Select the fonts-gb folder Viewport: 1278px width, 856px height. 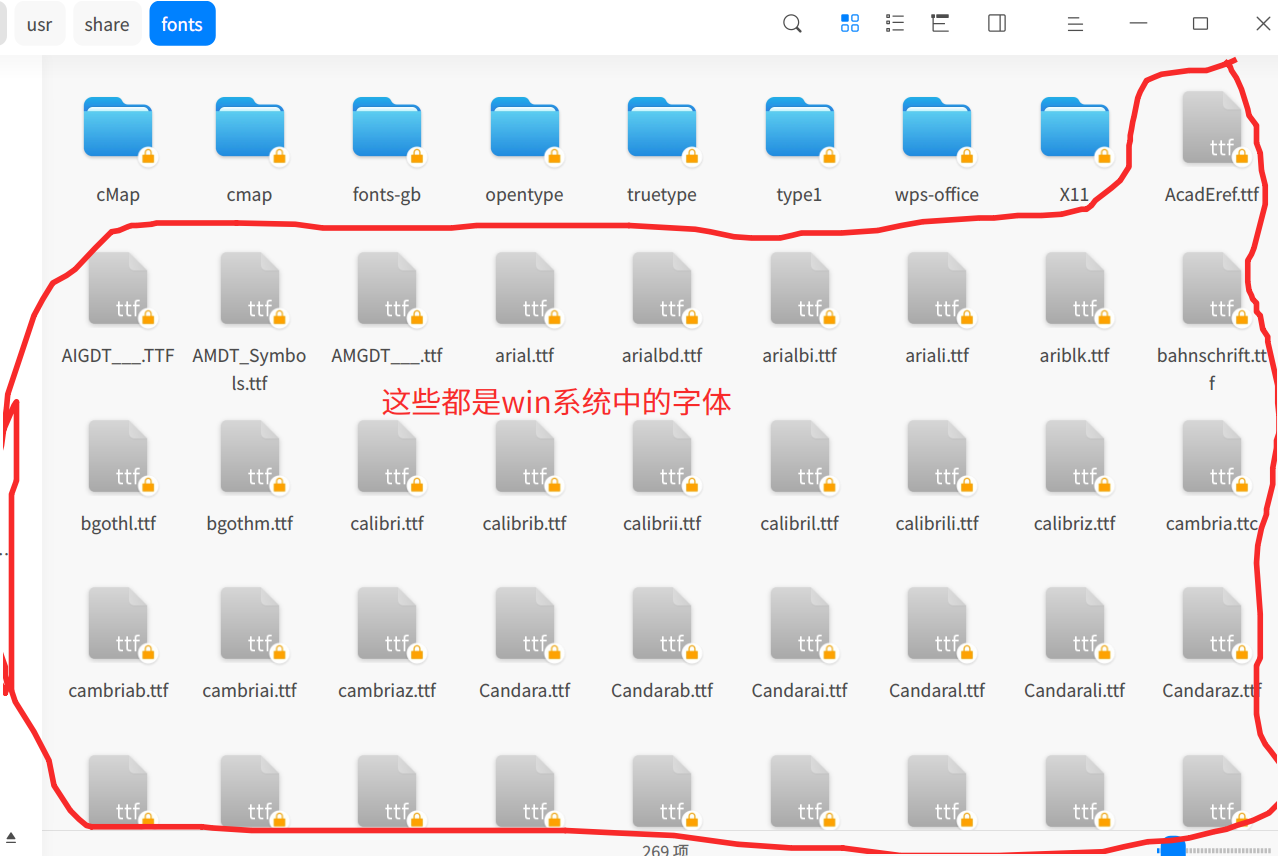387,129
